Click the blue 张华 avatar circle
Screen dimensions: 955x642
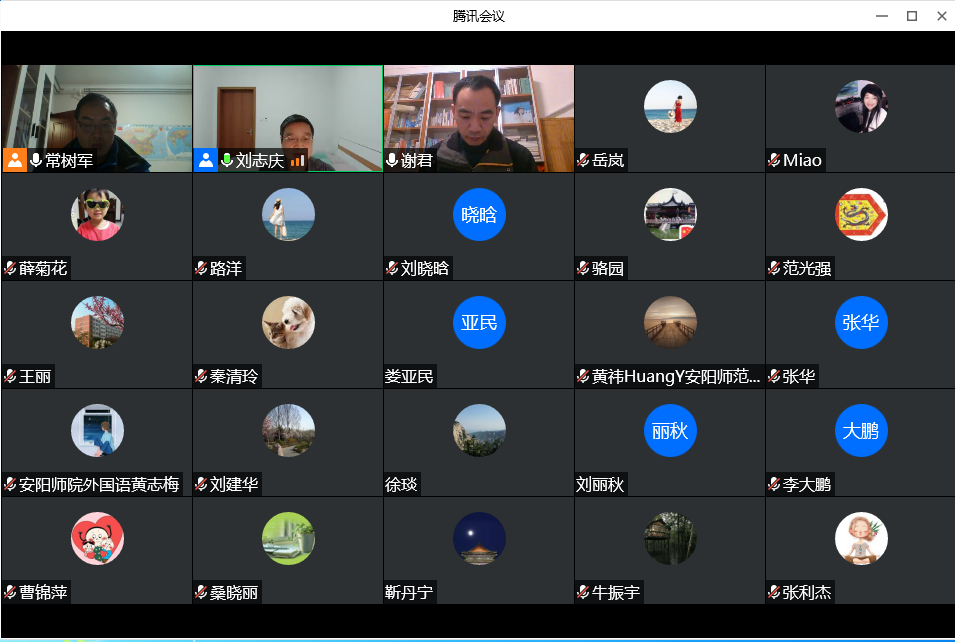pos(861,322)
